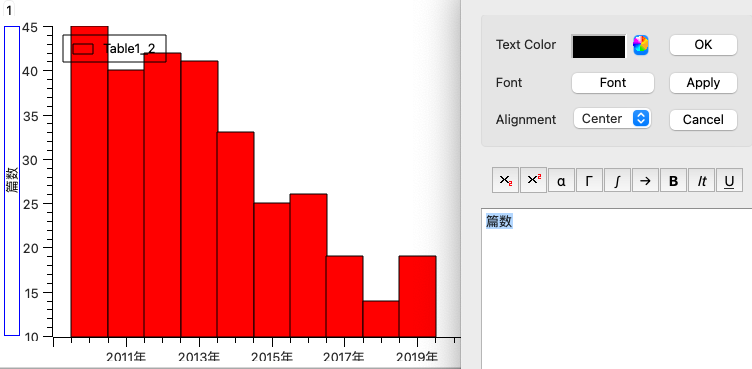Click inside the text editor field

point(616,288)
